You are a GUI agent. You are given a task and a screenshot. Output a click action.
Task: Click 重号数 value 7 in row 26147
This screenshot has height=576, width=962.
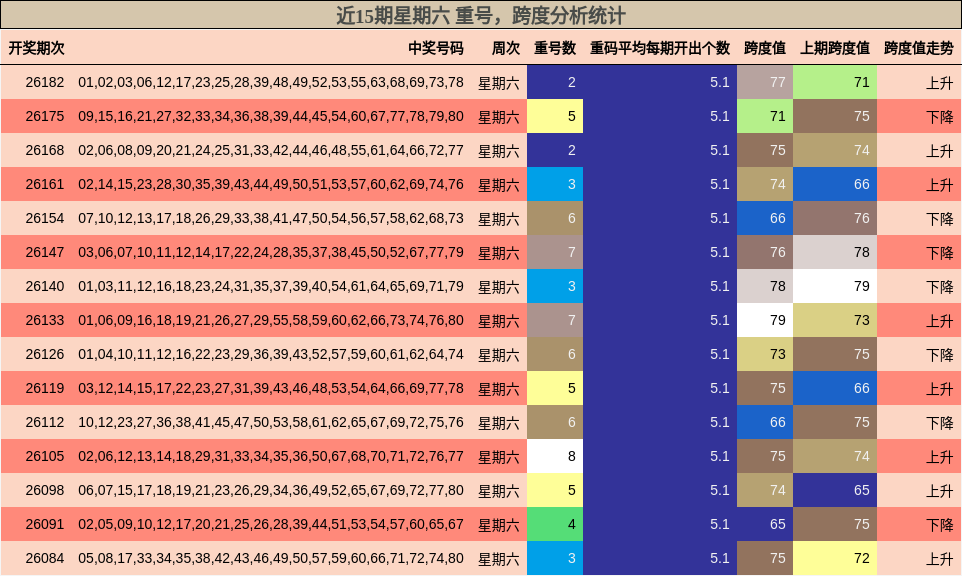point(555,252)
